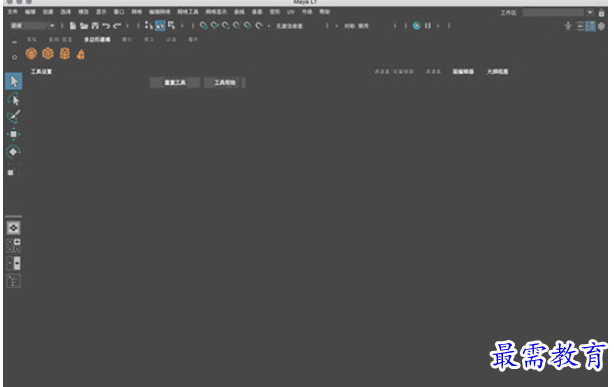This screenshot has width=614, height=387.
Task: Open the 对称: 禁用 symmetry dropdown
Action: (x=356, y=26)
